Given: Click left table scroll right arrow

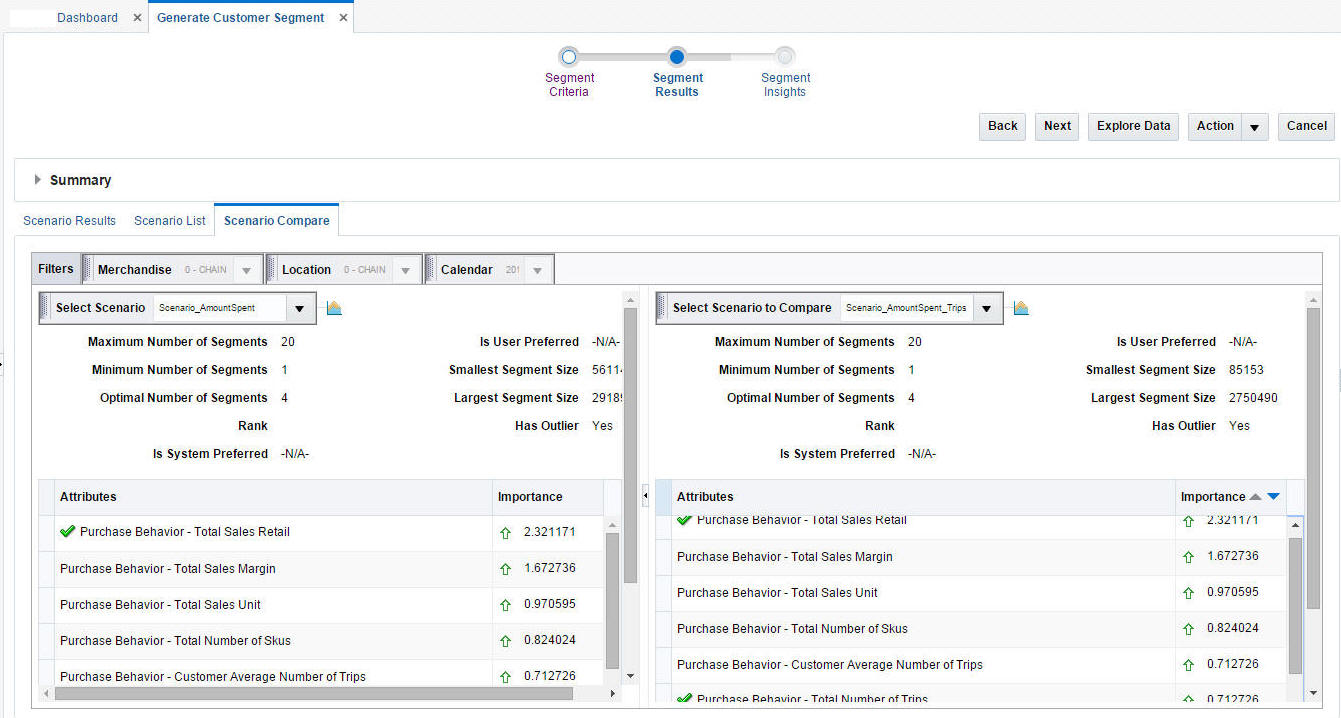Looking at the screenshot, I should click(x=613, y=693).
